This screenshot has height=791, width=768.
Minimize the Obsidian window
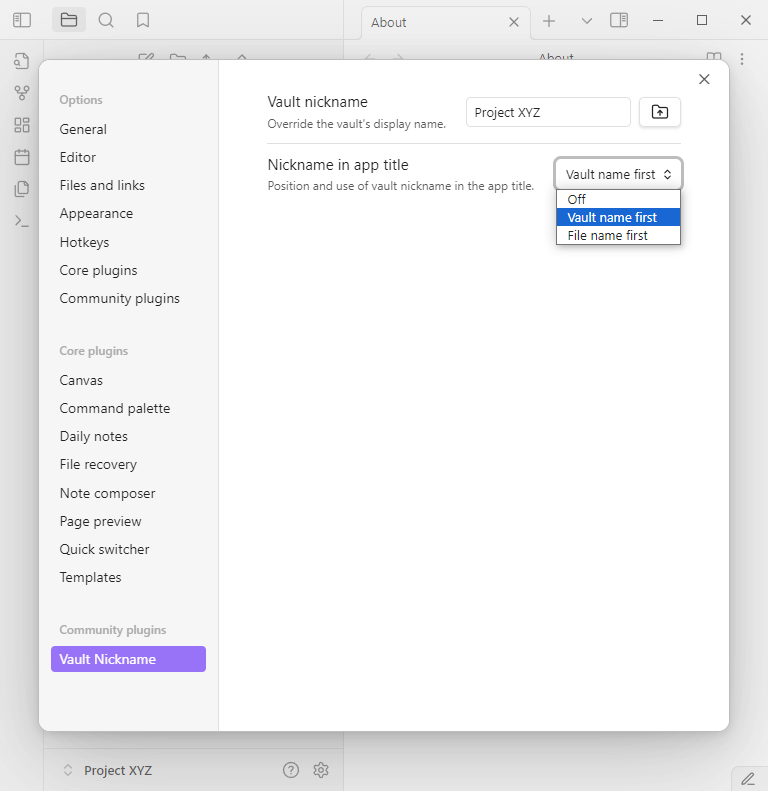coord(657,20)
